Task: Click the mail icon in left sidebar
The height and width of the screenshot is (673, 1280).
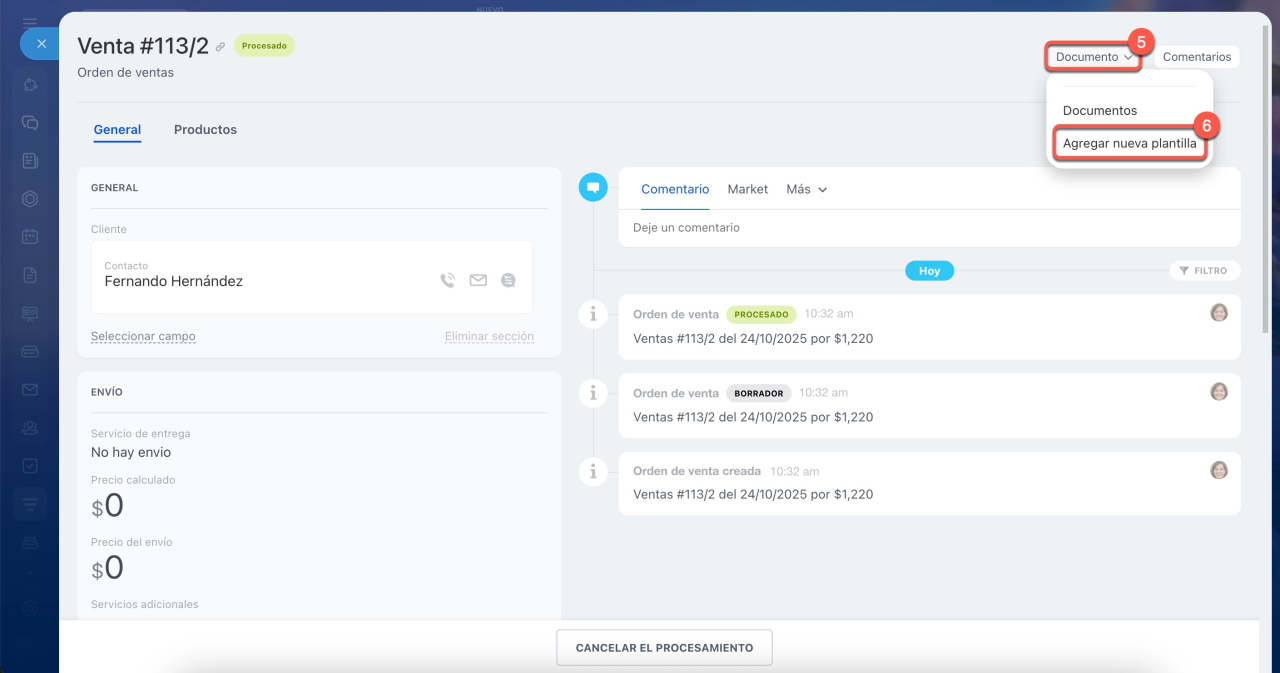Action: (x=30, y=390)
